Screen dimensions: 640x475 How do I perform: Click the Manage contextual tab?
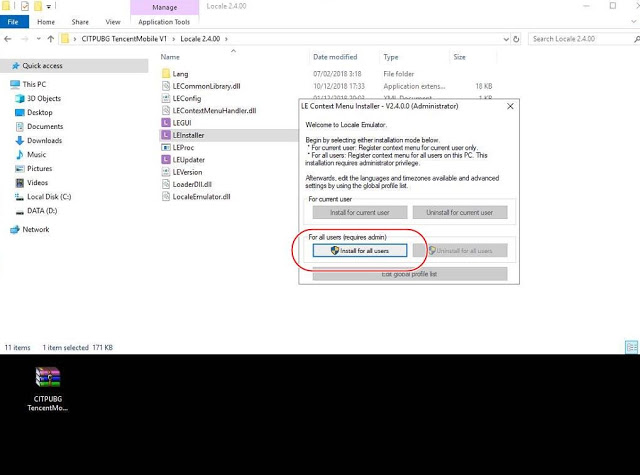(164, 7)
